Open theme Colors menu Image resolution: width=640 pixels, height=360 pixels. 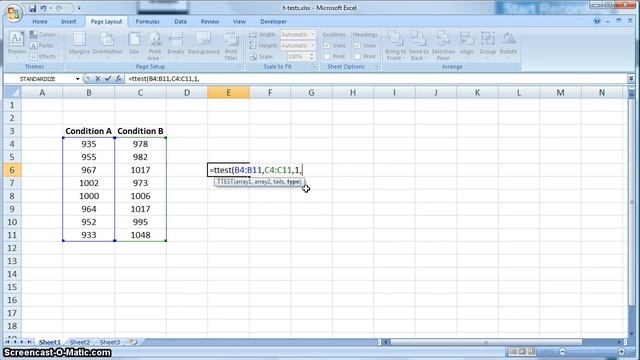(x=44, y=35)
